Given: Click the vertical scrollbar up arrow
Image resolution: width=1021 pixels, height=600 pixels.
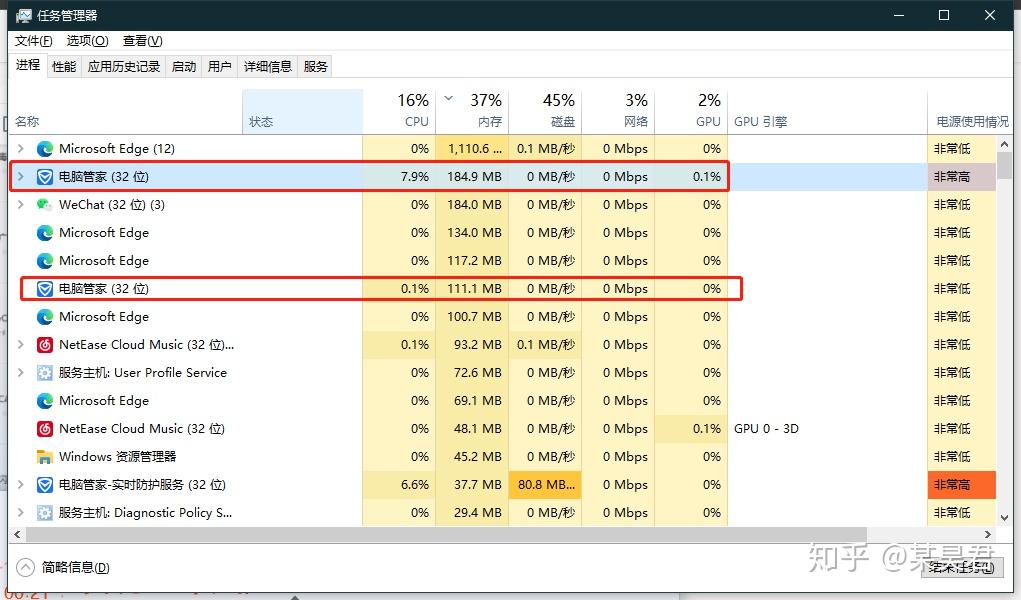Looking at the screenshot, I should point(1004,144).
